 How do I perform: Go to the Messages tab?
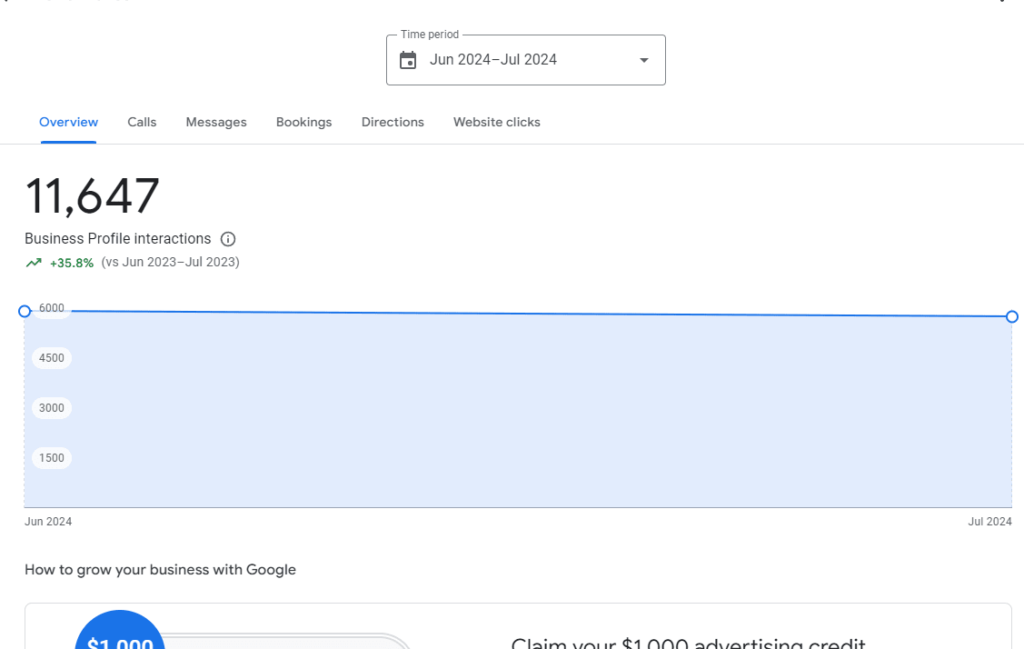216,122
